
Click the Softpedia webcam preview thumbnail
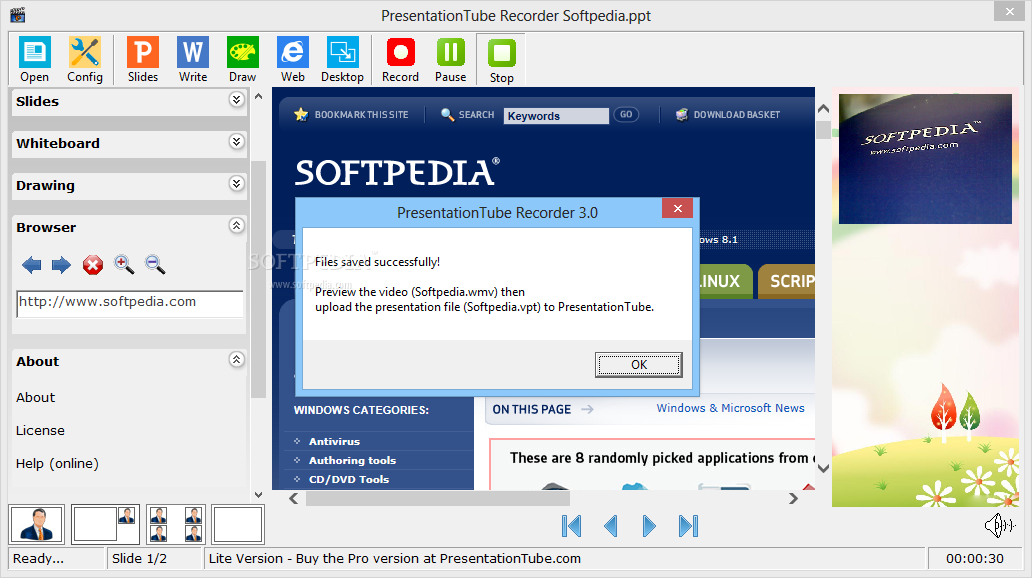tap(925, 159)
